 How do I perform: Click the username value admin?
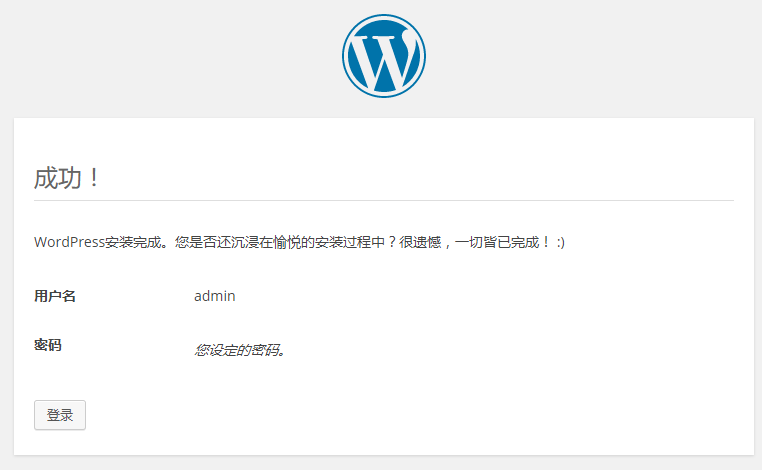[x=215, y=296]
